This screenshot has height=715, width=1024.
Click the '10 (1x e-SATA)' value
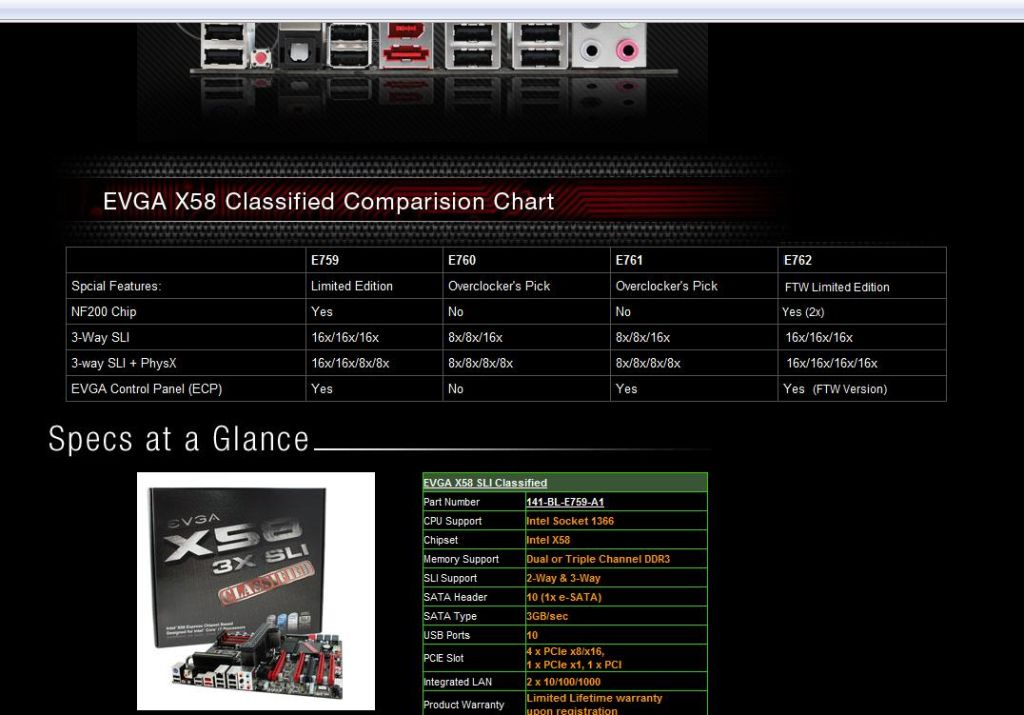(564, 597)
